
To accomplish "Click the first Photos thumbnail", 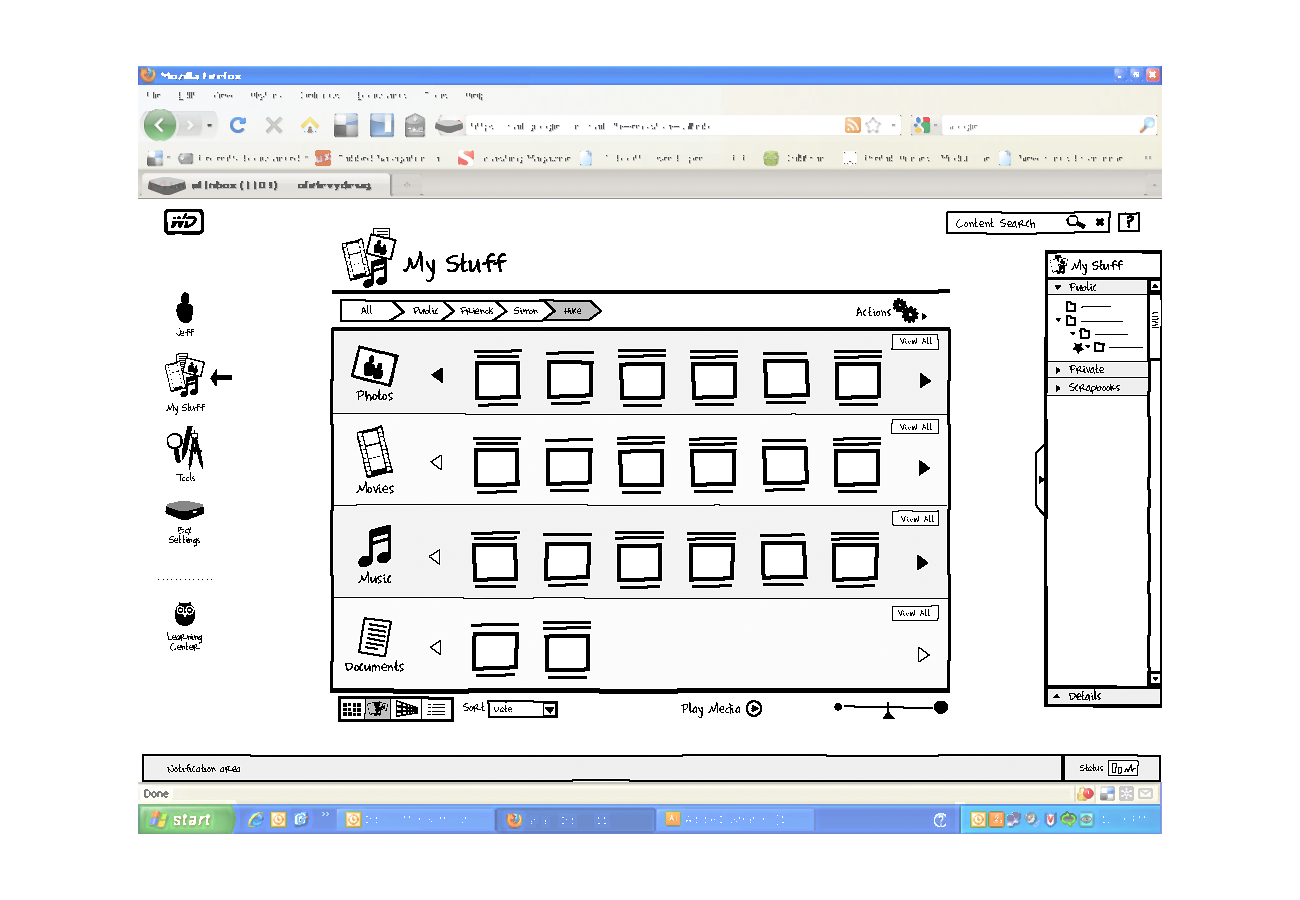I will pos(496,379).
